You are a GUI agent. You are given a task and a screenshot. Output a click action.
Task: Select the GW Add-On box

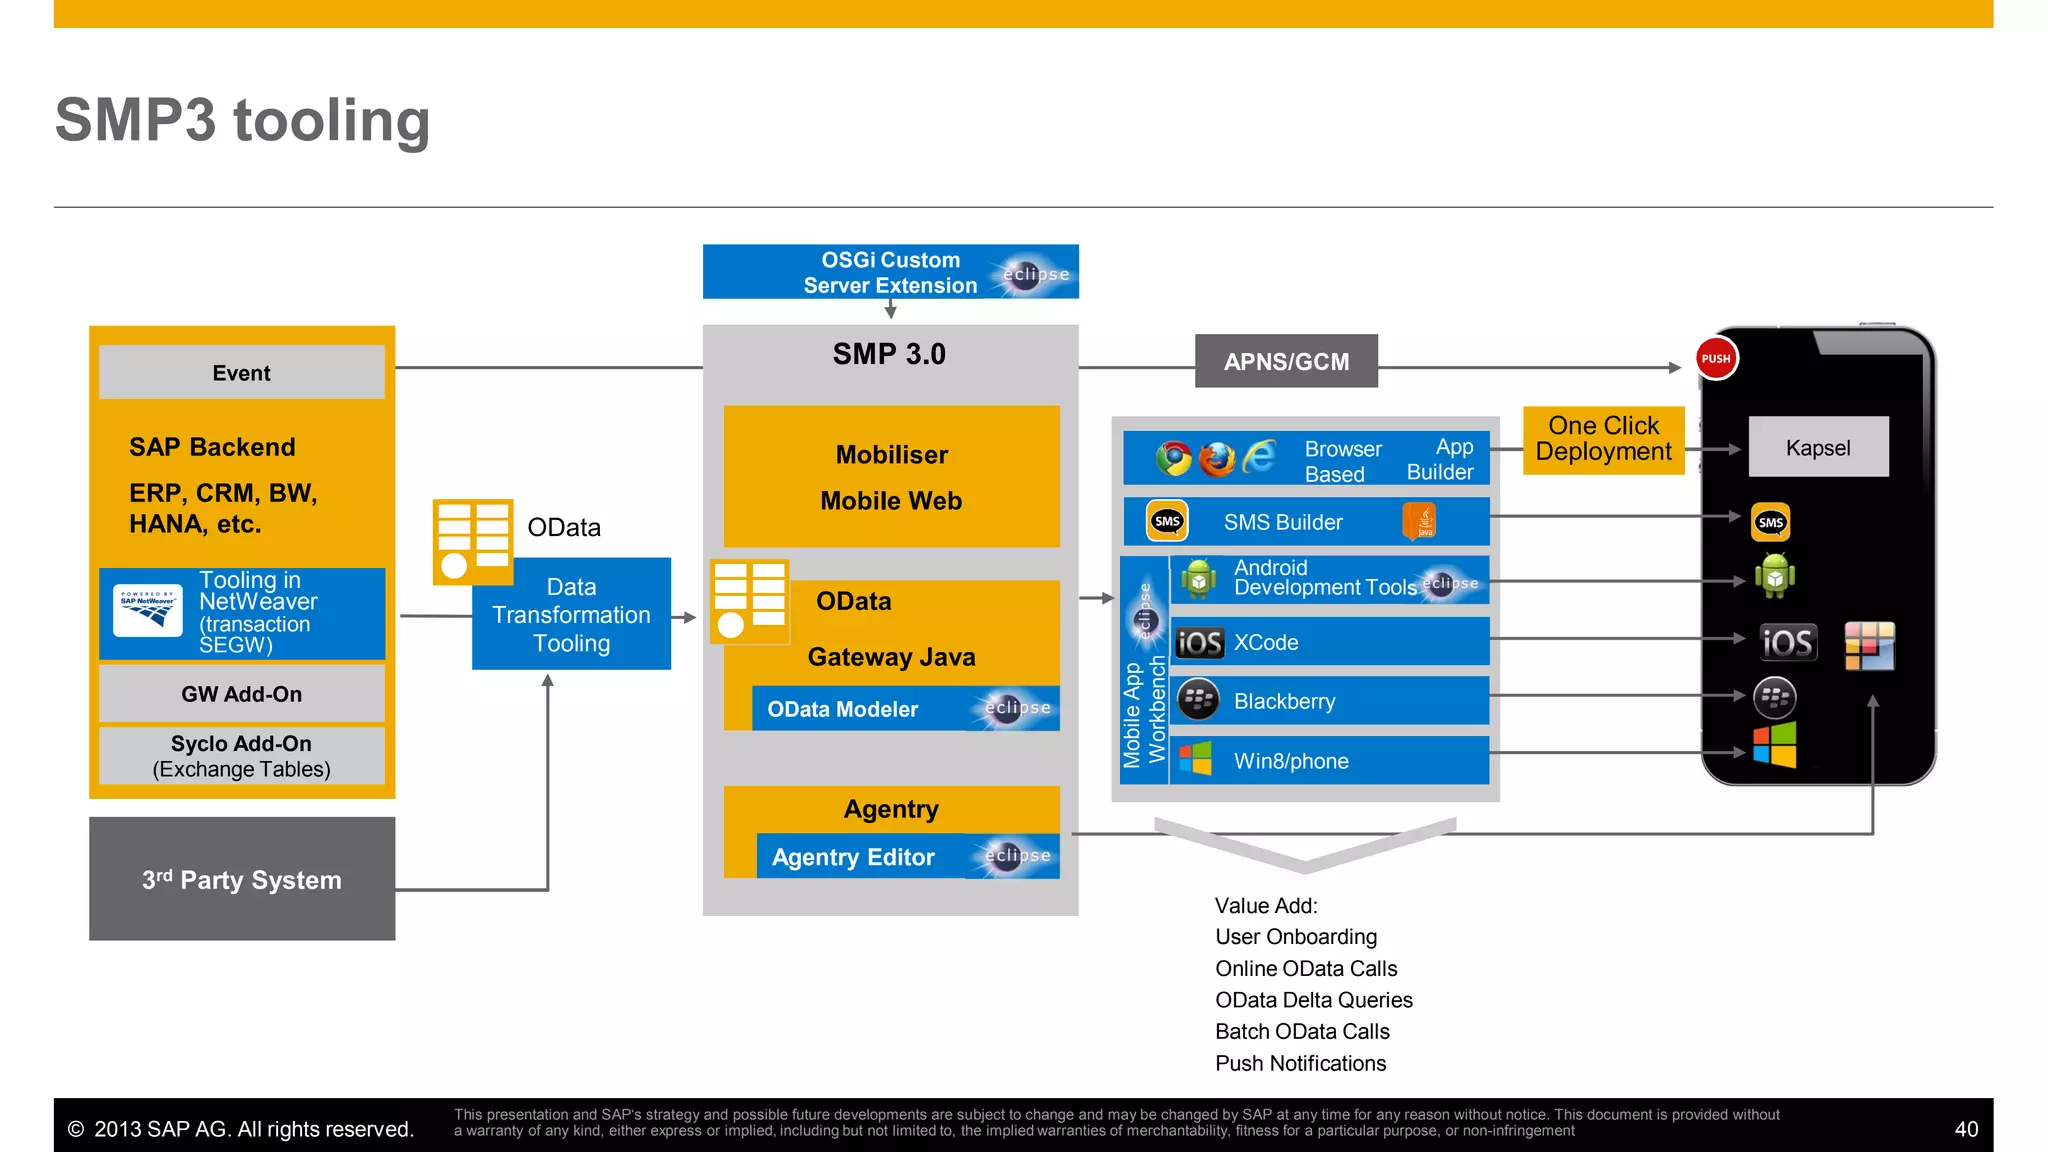[x=241, y=694]
